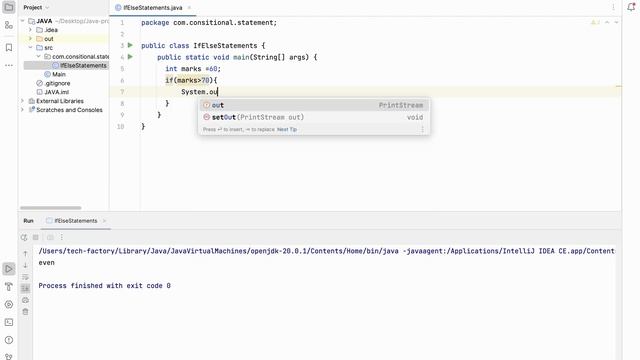Open completion popup options three-dot icon
The width and height of the screenshot is (640, 360).
point(422,129)
